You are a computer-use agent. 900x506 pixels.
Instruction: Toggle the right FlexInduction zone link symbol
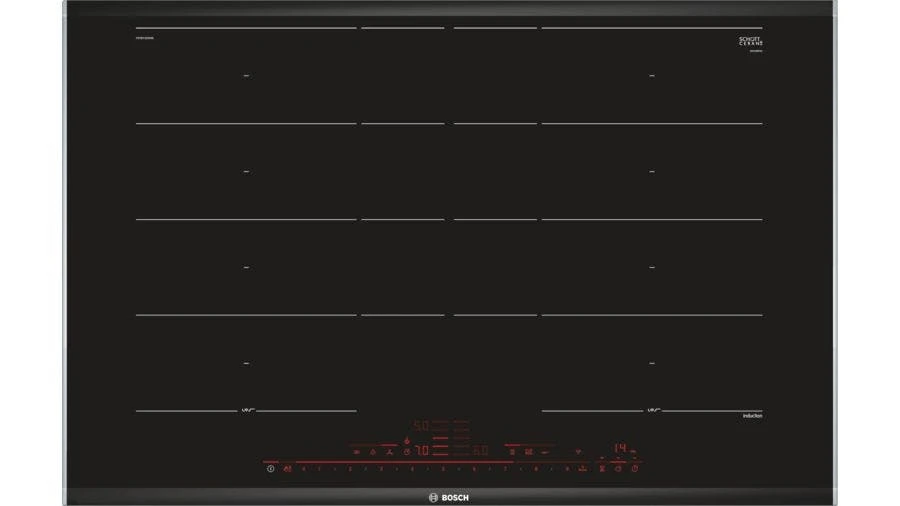tap(652, 411)
